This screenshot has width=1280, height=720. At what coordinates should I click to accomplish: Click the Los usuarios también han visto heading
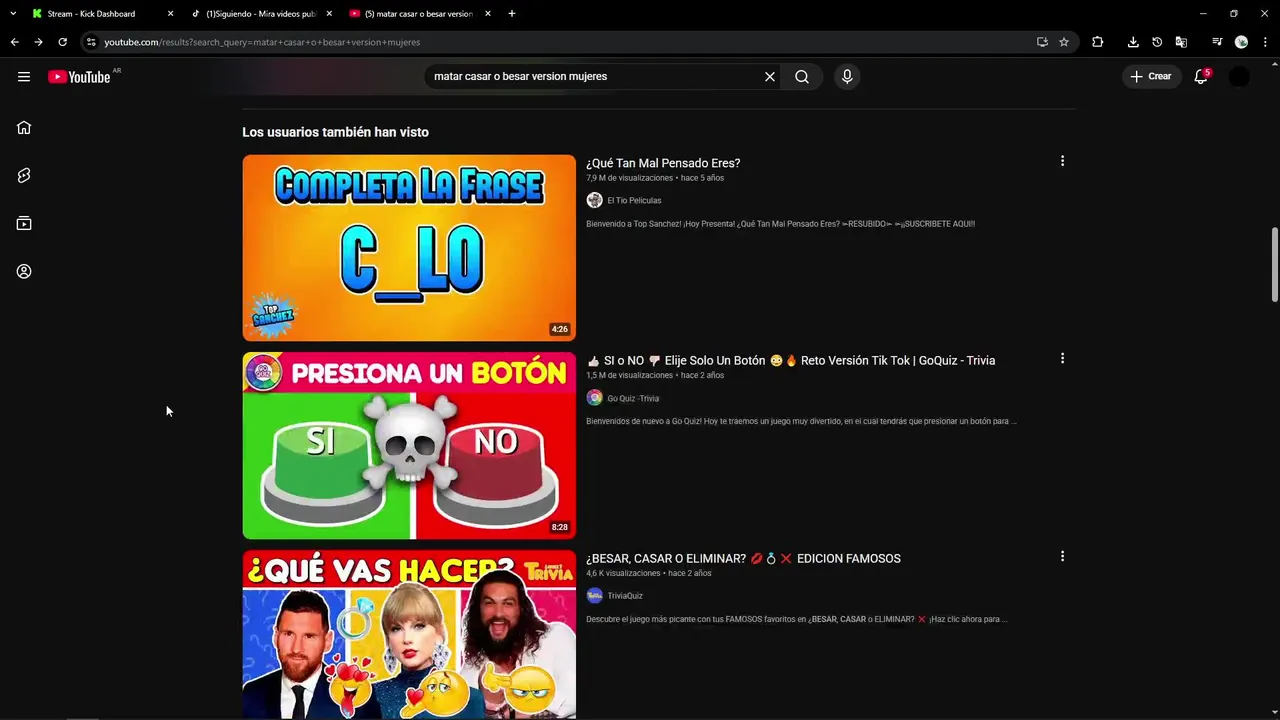335,132
